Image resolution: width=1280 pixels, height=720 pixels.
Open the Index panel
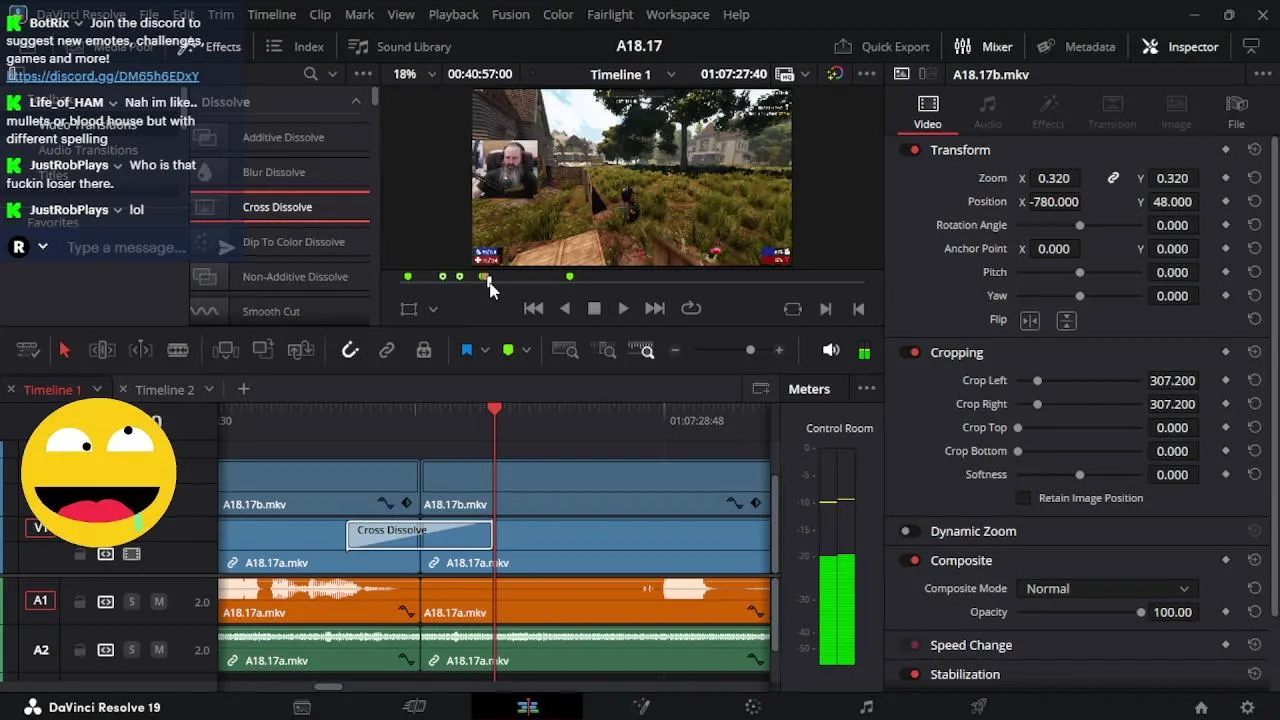(x=294, y=47)
